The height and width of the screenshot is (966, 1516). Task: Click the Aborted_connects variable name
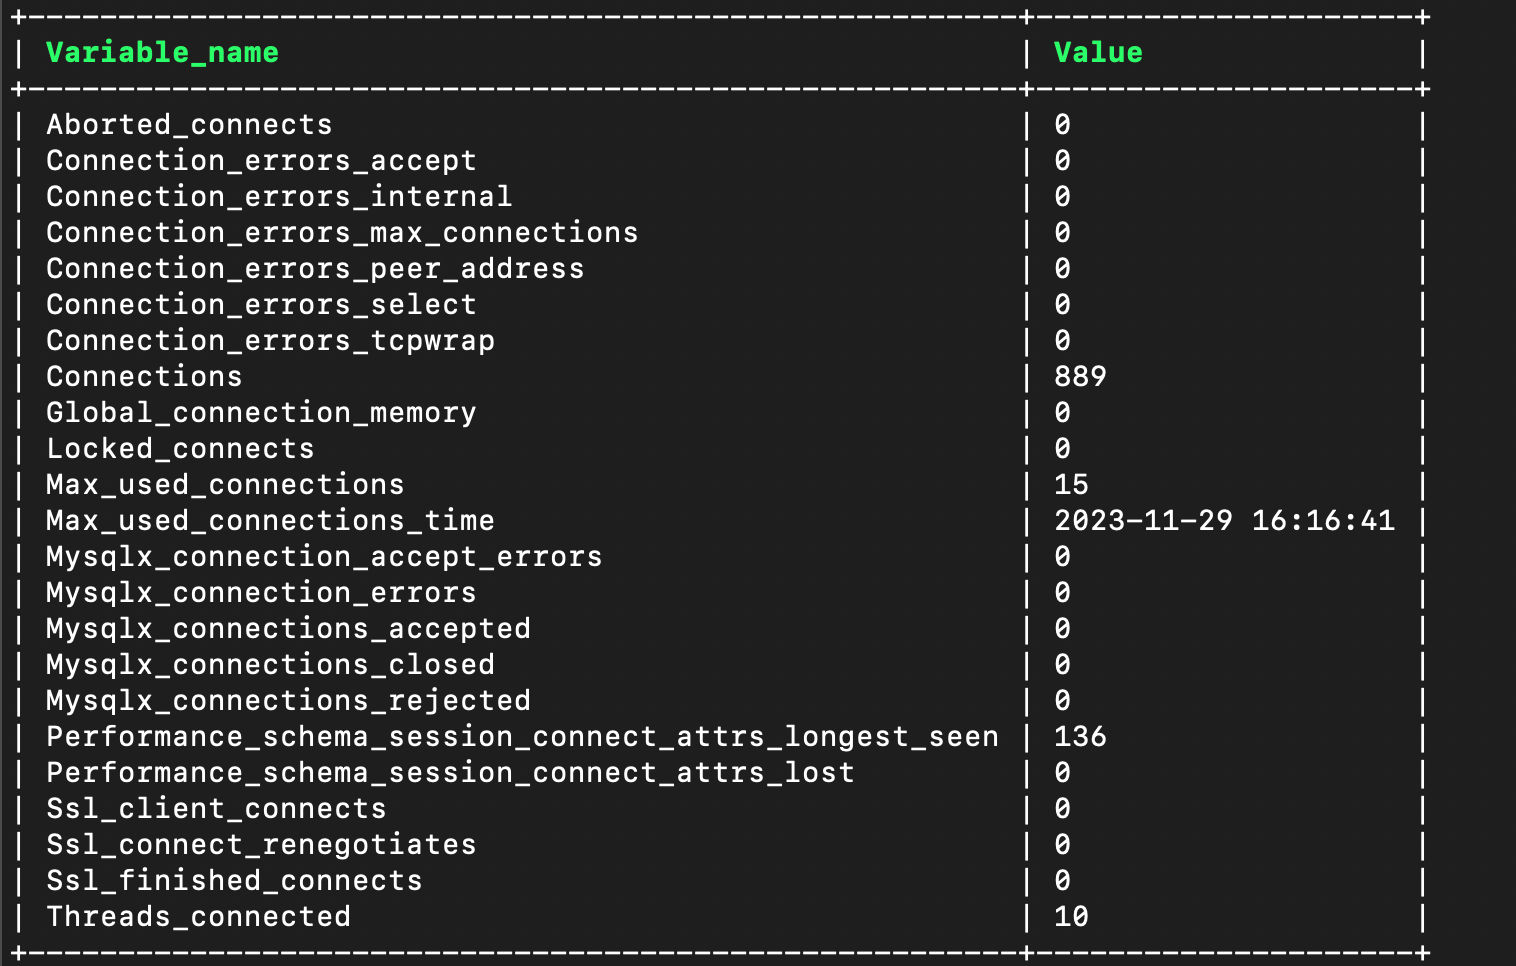(189, 125)
